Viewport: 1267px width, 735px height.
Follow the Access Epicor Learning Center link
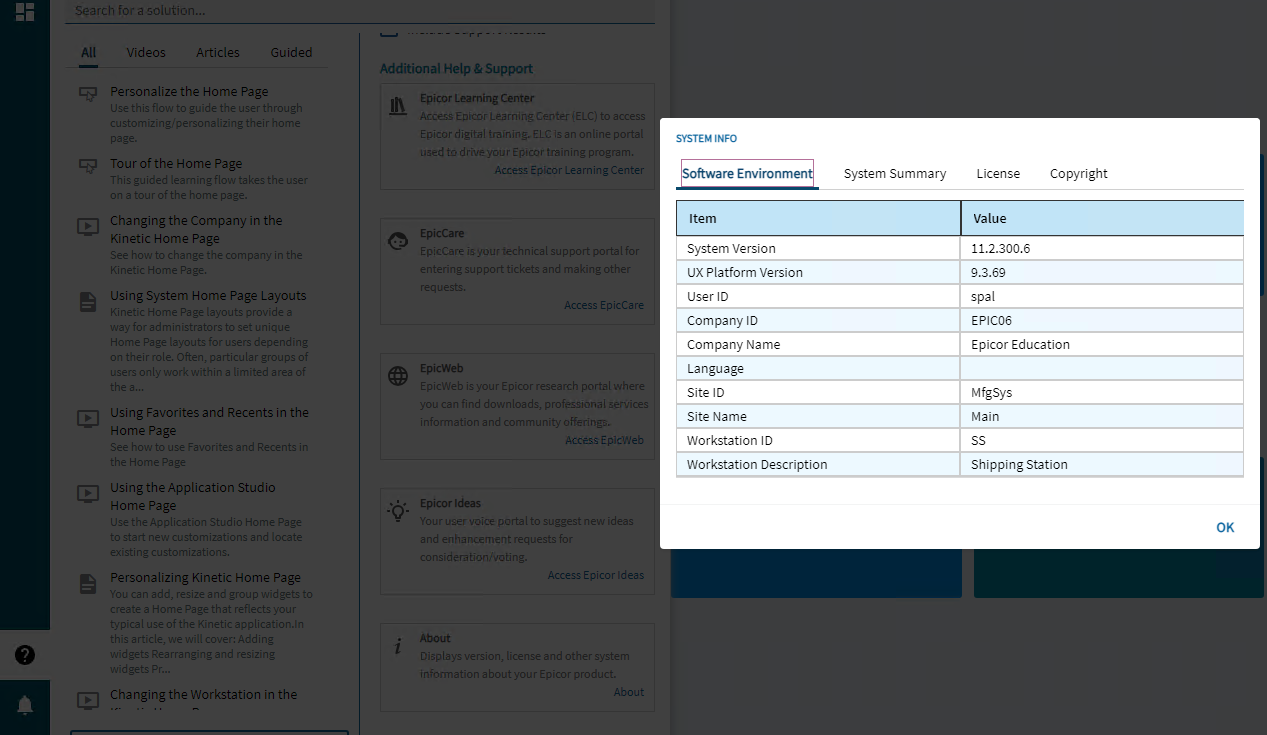pos(569,170)
